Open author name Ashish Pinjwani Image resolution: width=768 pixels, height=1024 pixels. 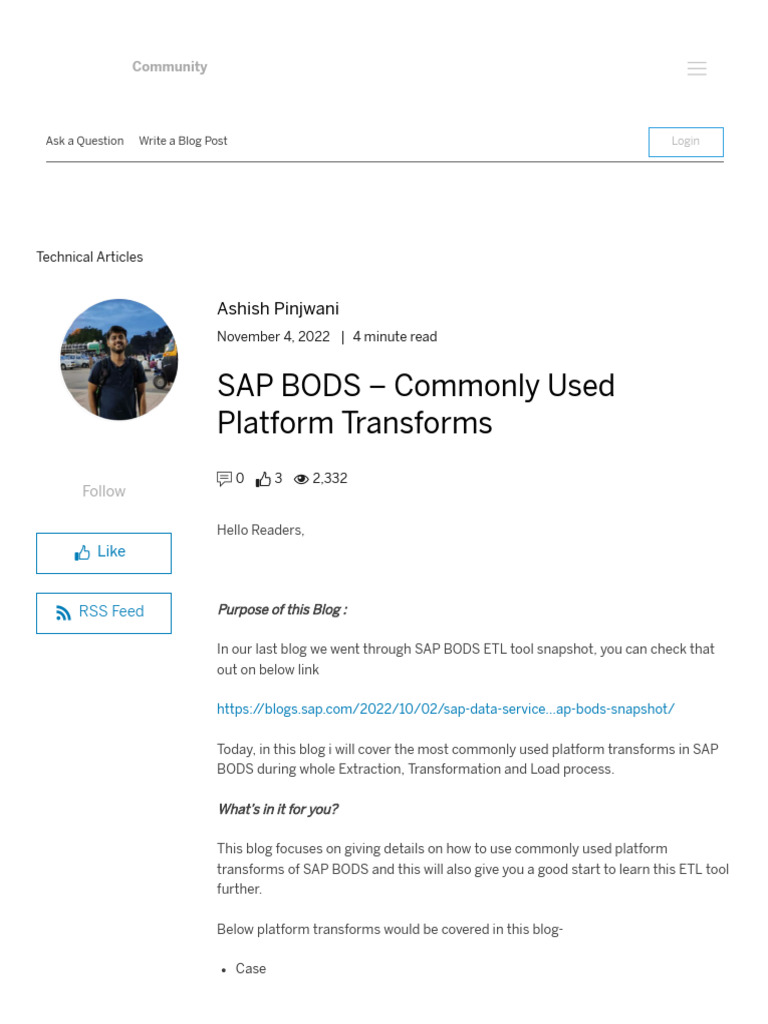(278, 309)
